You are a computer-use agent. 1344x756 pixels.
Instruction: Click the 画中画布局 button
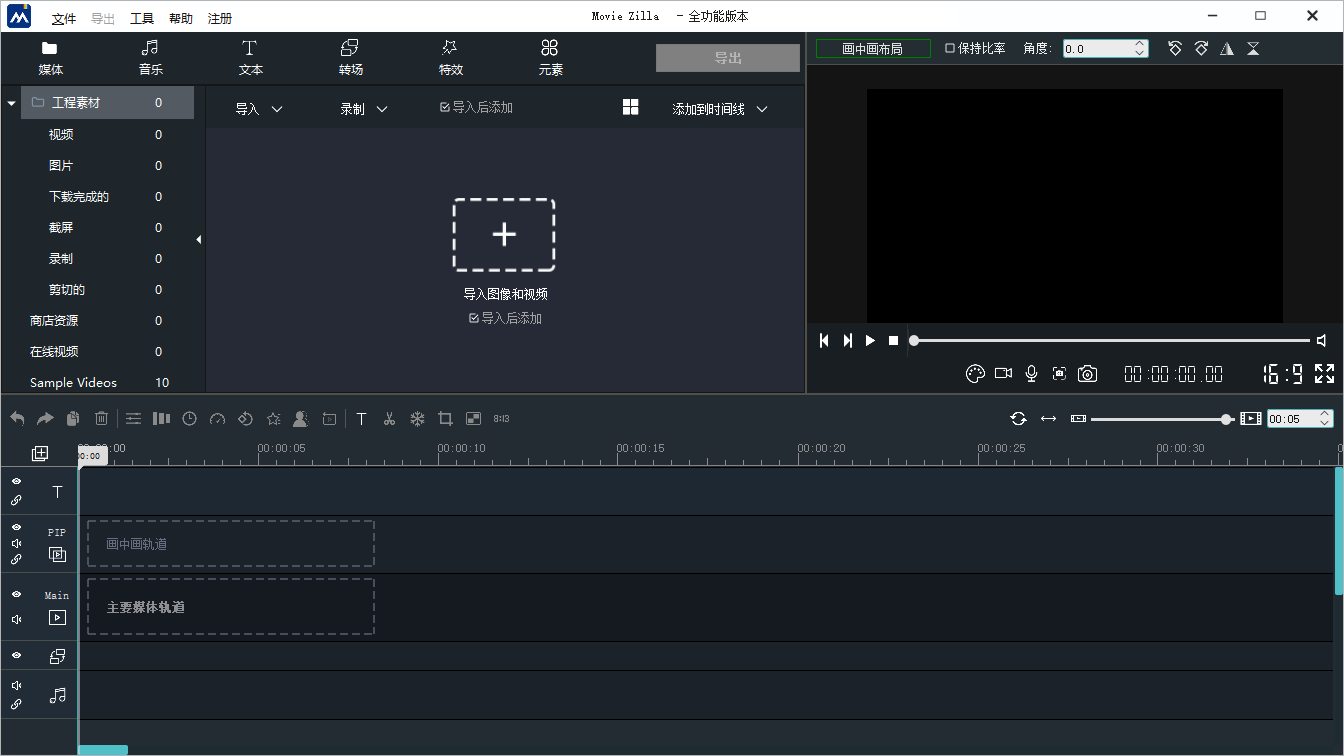(872, 48)
